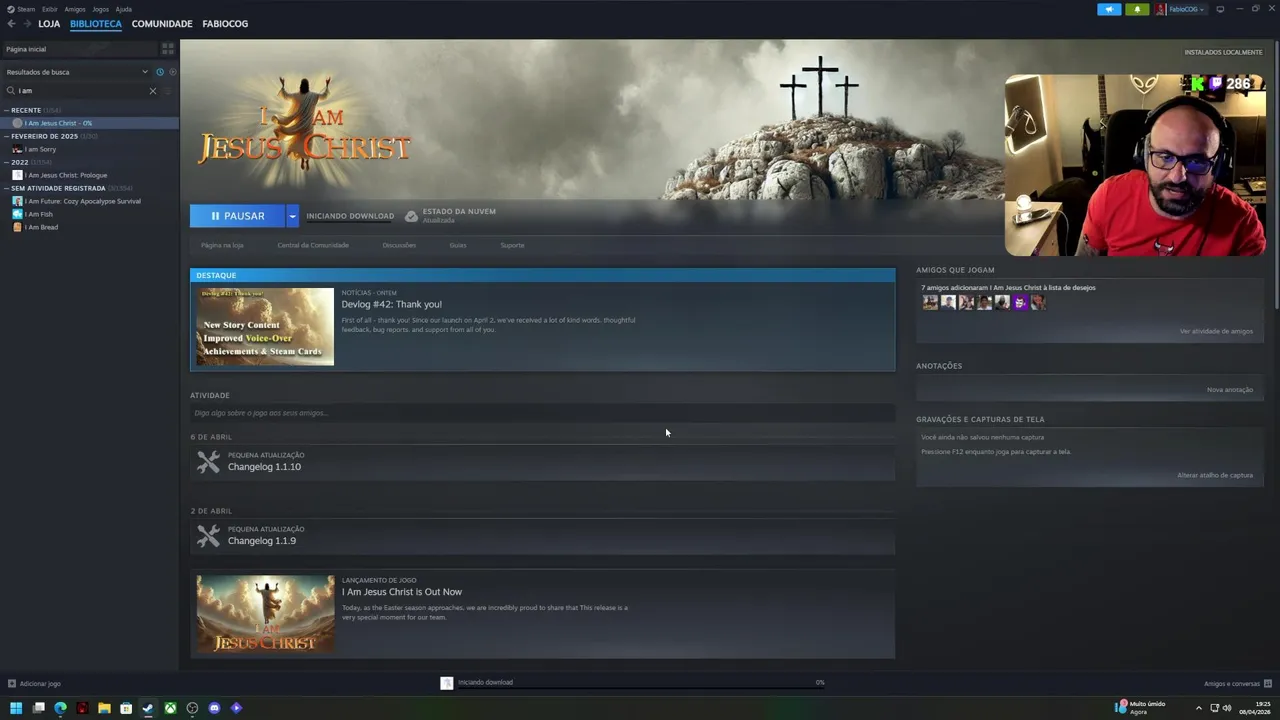Click the wrench icon for Changelog 1.1.9
This screenshot has height=720, width=1280.
pos(208,535)
